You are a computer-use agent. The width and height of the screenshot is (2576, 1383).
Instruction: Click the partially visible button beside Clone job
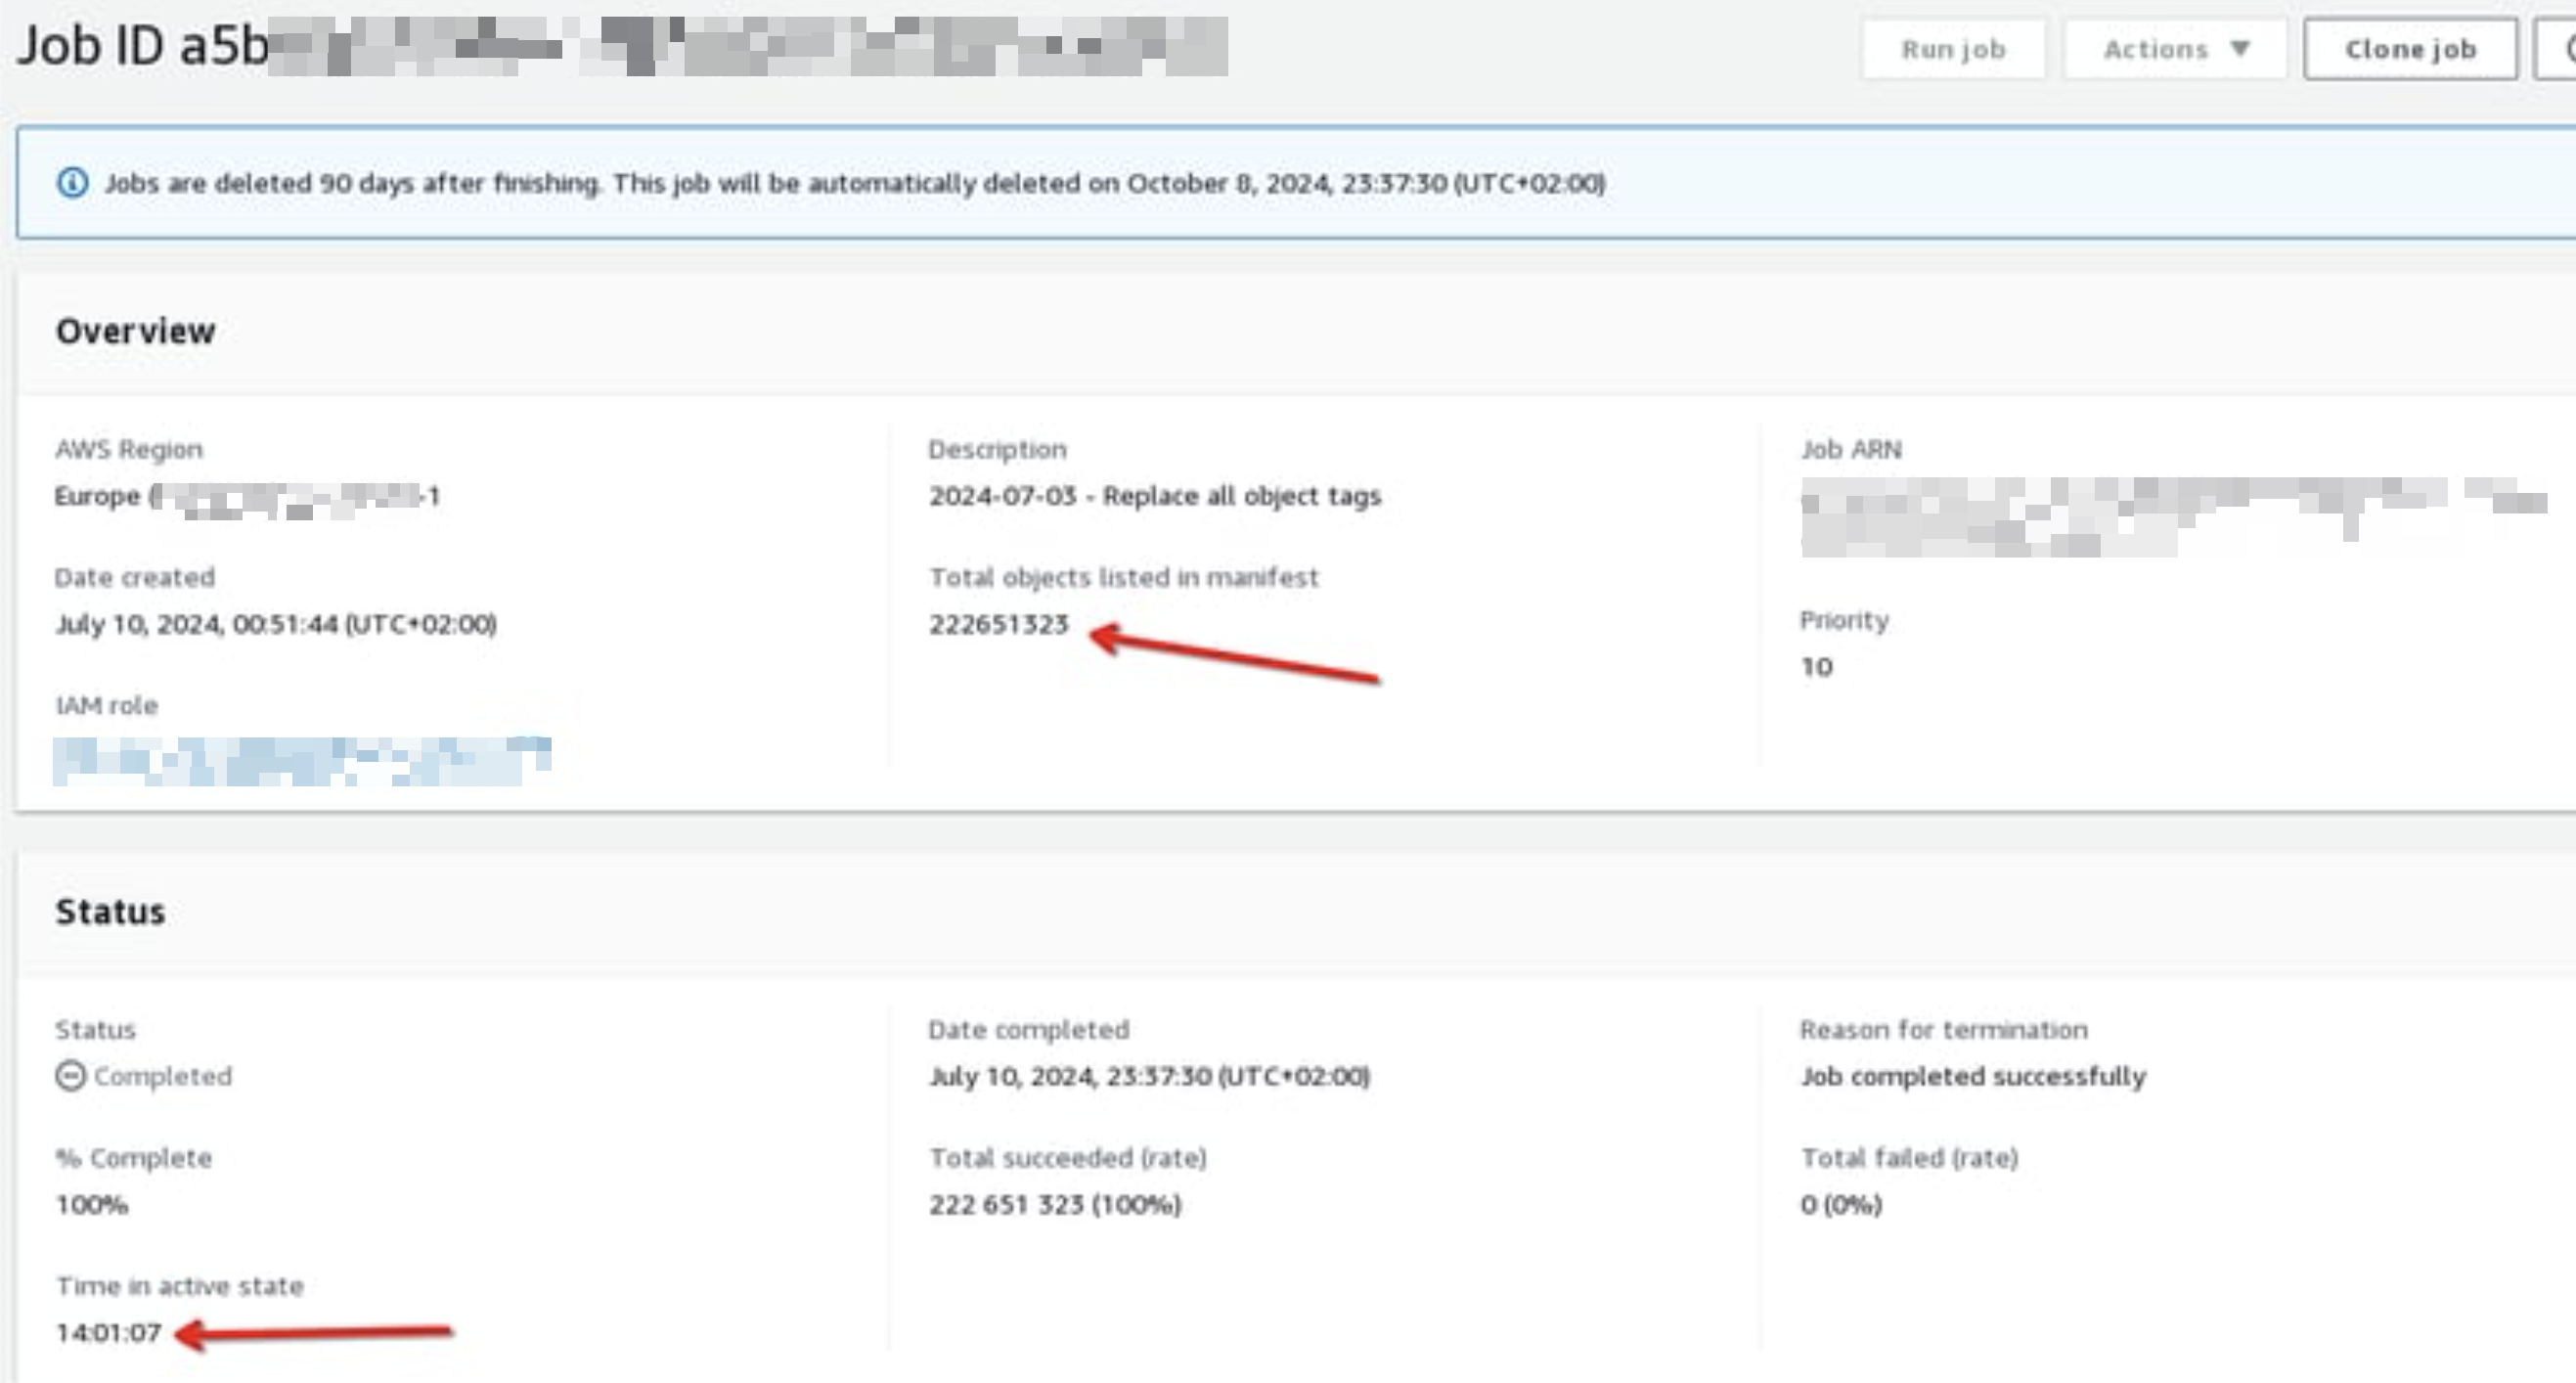2558,49
